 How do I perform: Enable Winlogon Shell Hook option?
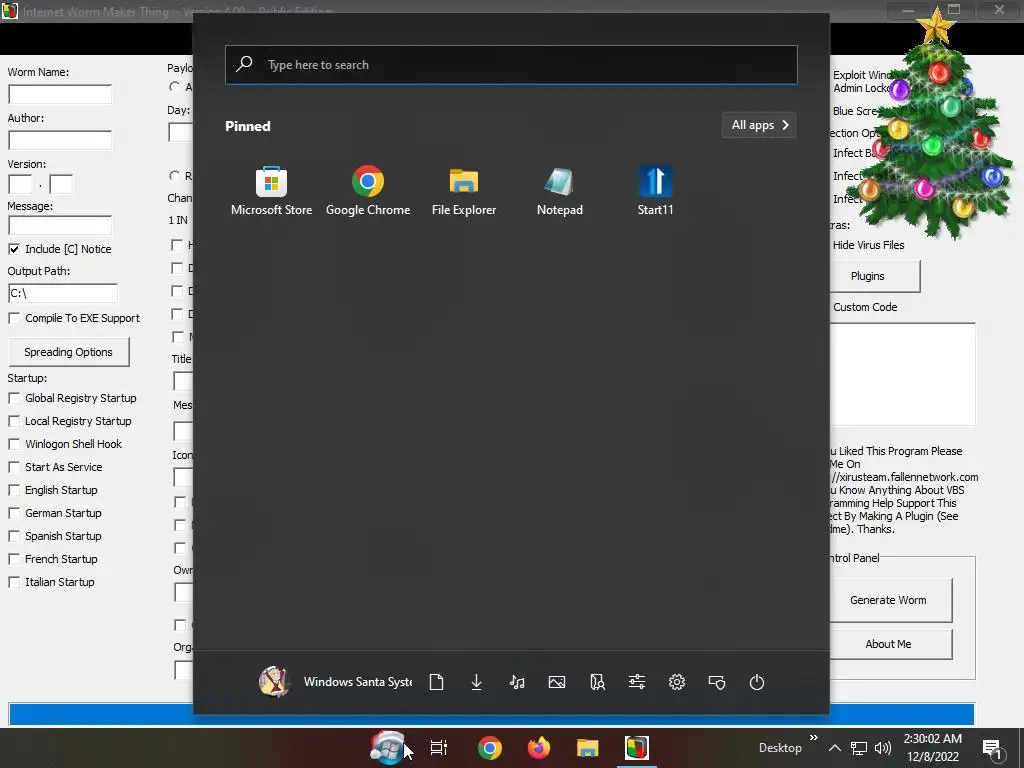(x=14, y=444)
